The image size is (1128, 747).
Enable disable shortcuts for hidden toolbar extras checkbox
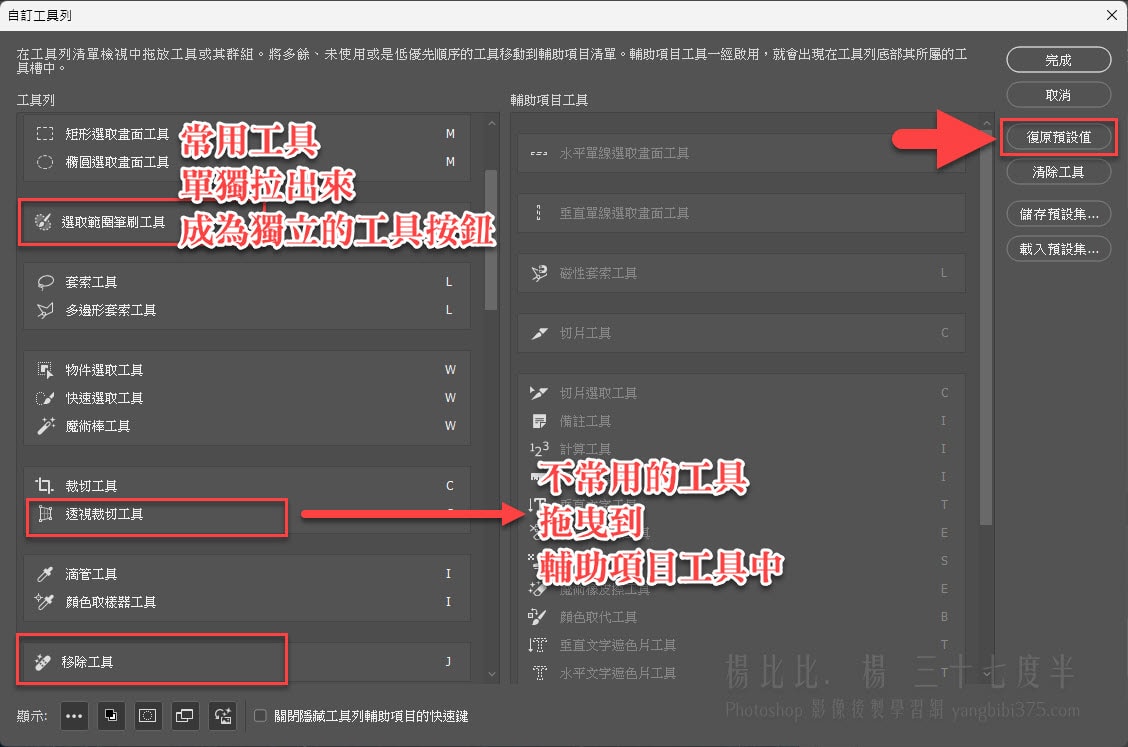pos(260,716)
